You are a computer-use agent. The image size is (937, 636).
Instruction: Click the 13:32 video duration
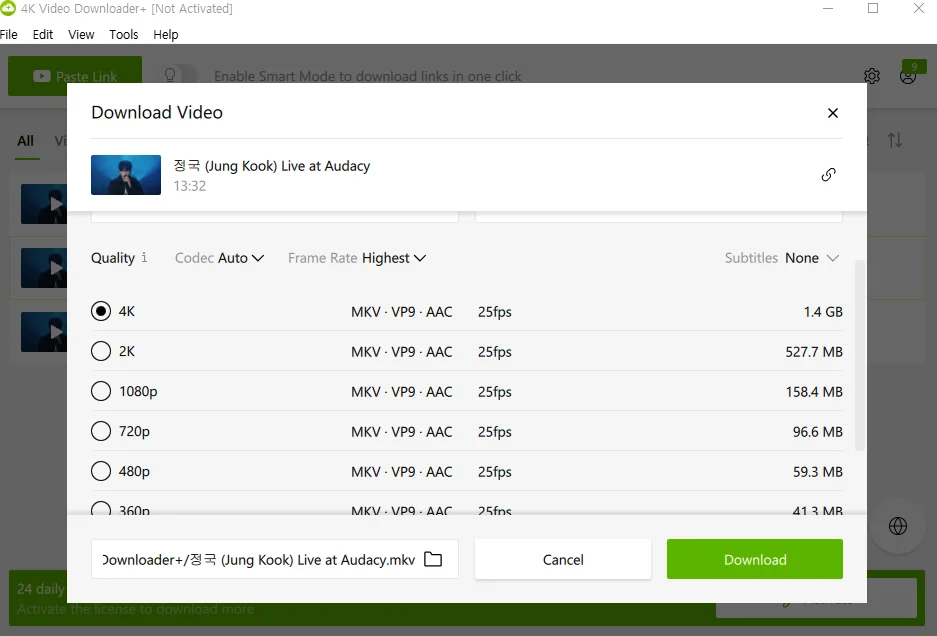(x=190, y=186)
